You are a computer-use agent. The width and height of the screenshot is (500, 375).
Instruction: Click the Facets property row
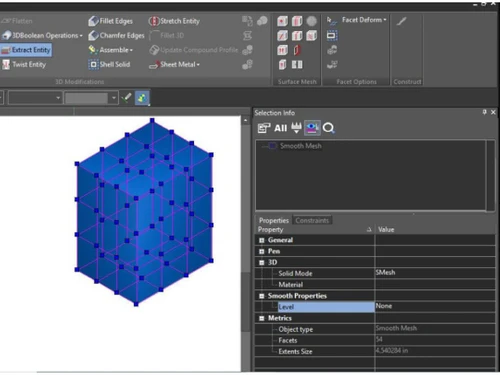(x=375, y=340)
